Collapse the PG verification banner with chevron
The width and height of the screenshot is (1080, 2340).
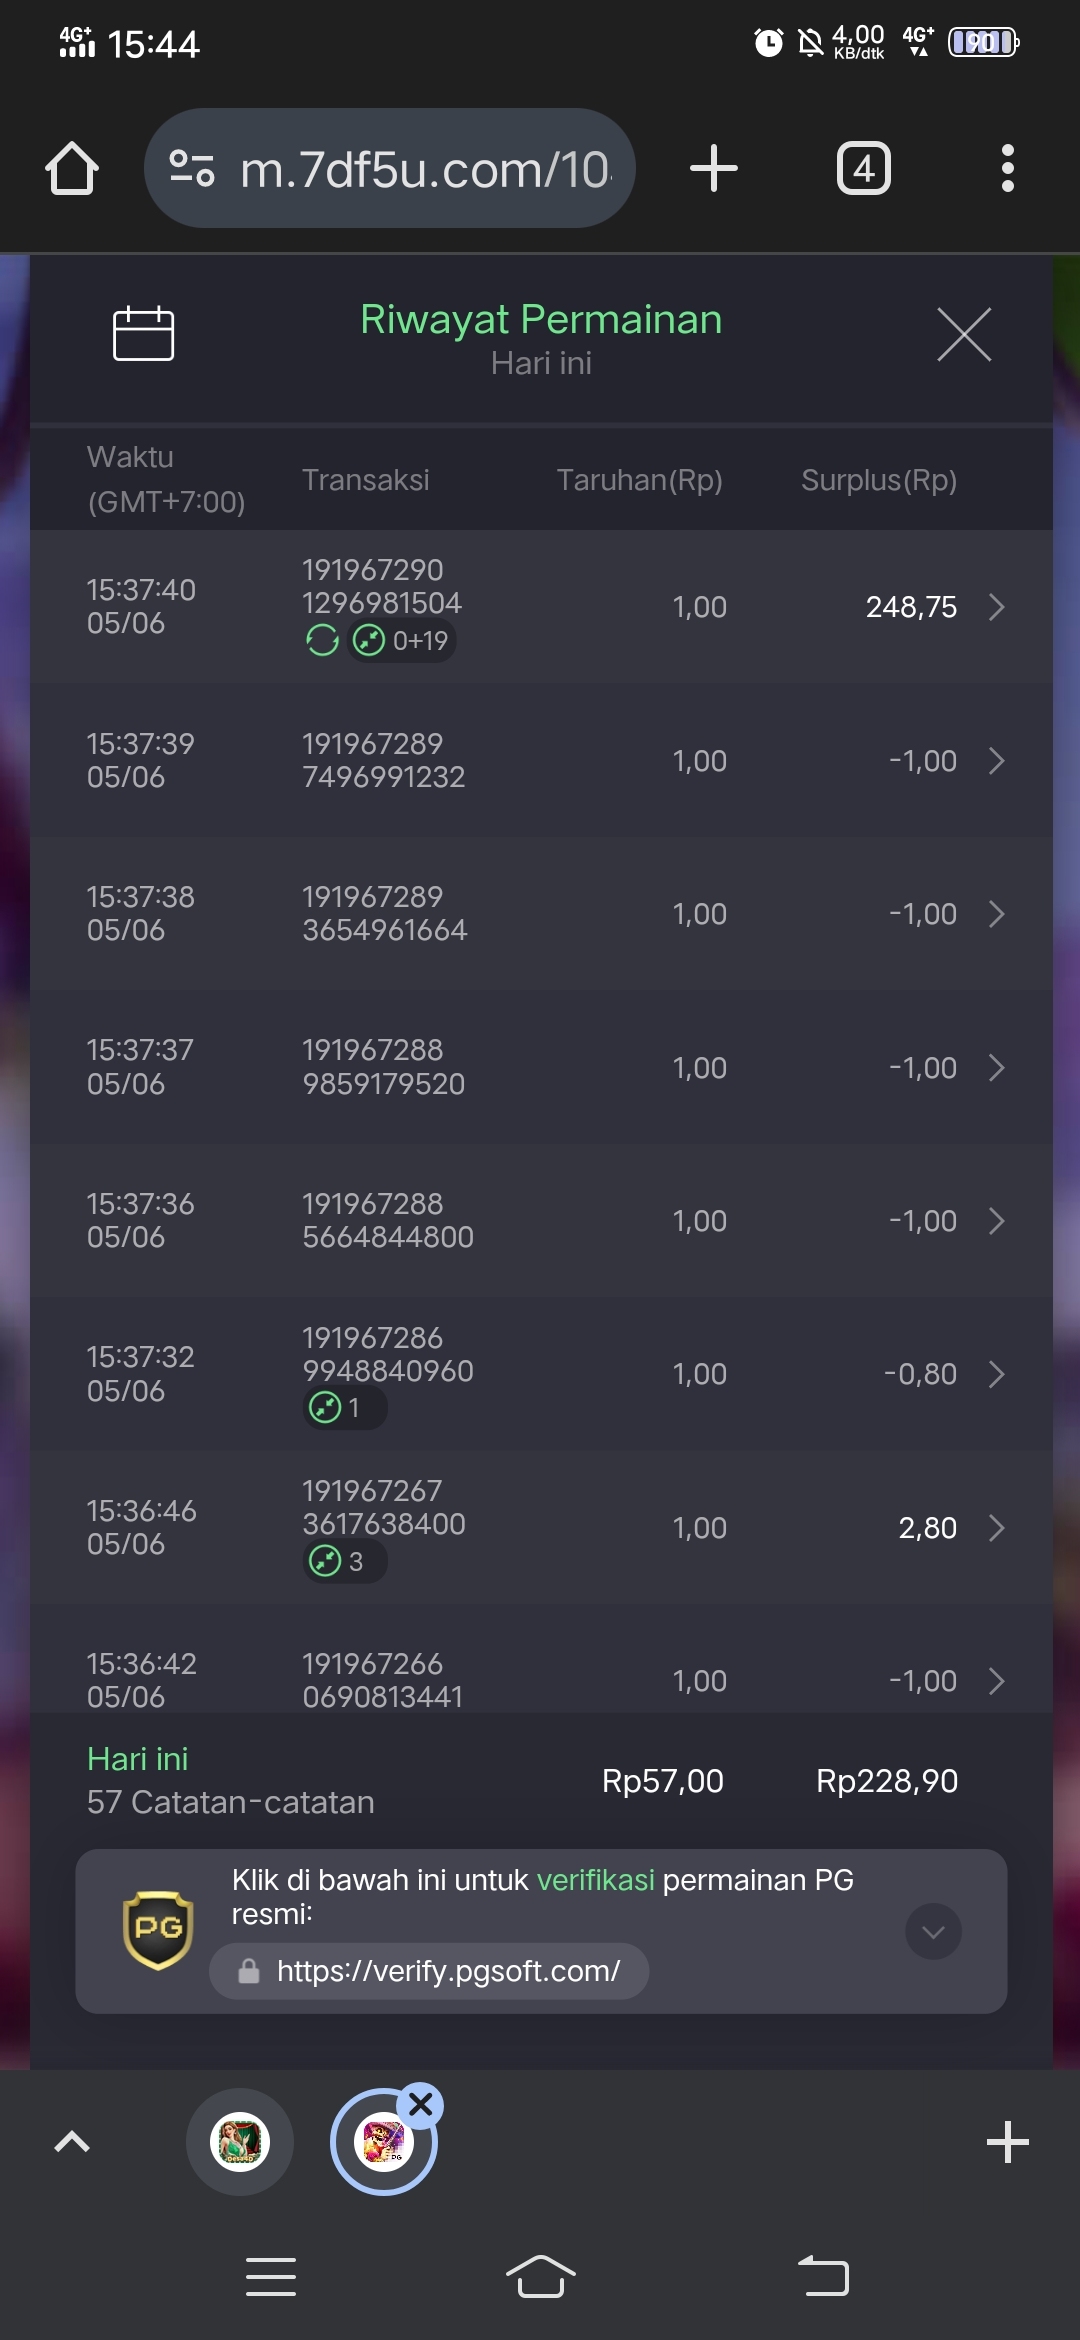[934, 1931]
